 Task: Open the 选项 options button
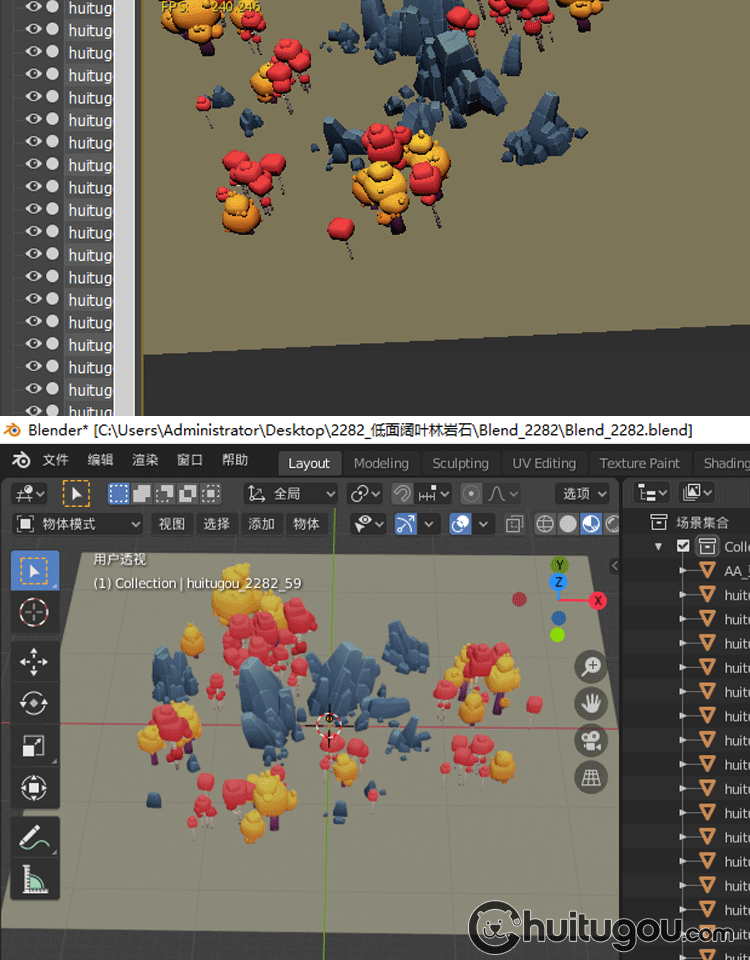point(584,493)
